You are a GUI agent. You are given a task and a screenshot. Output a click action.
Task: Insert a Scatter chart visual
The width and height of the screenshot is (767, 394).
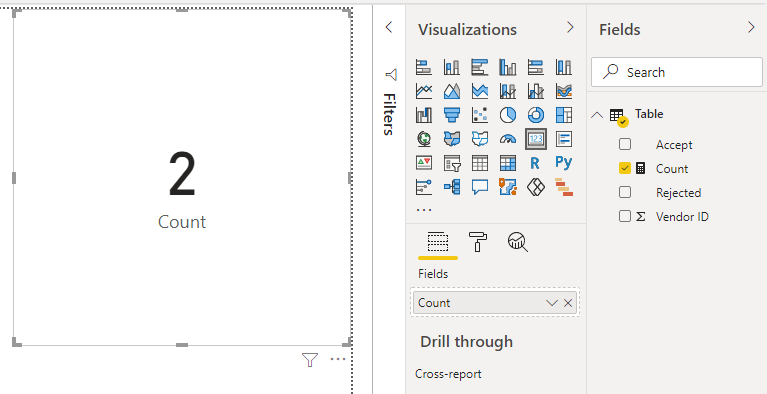coord(480,115)
